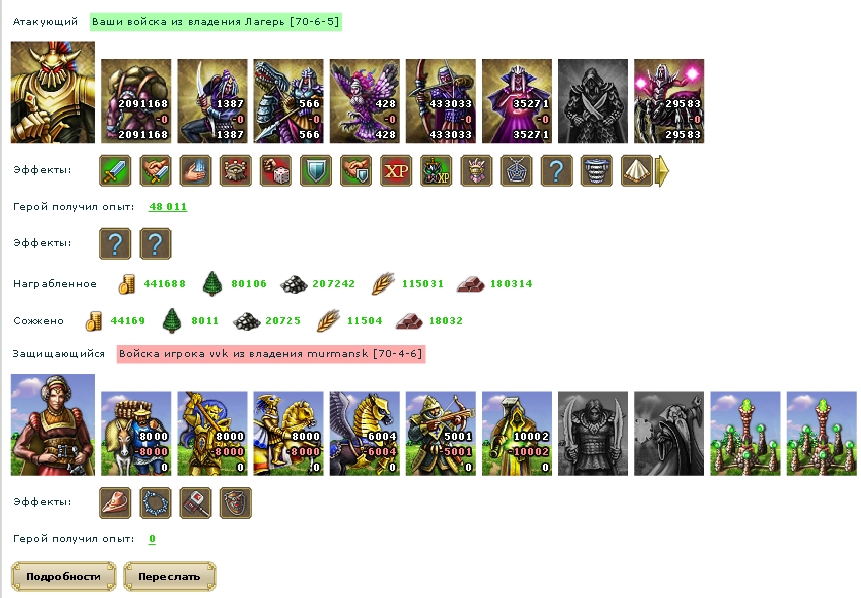Open defender hero experience link 0
This screenshot has height=598, width=861.
tap(152, 539)
